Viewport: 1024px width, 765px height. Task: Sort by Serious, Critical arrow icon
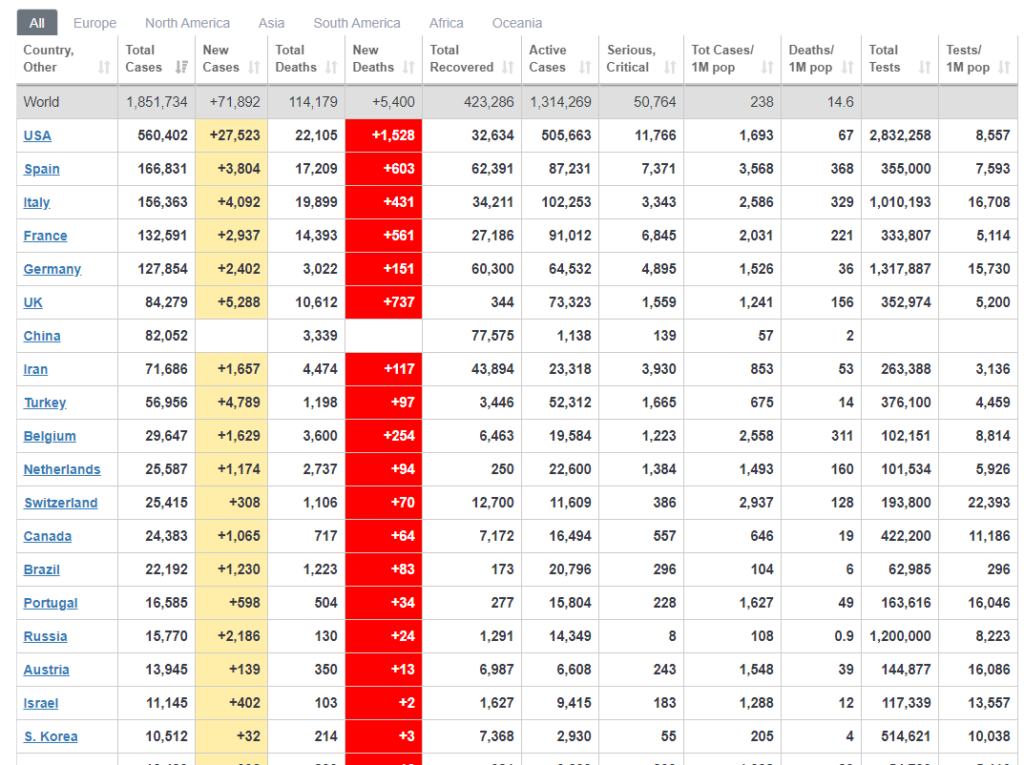click(x=670, y=67)
